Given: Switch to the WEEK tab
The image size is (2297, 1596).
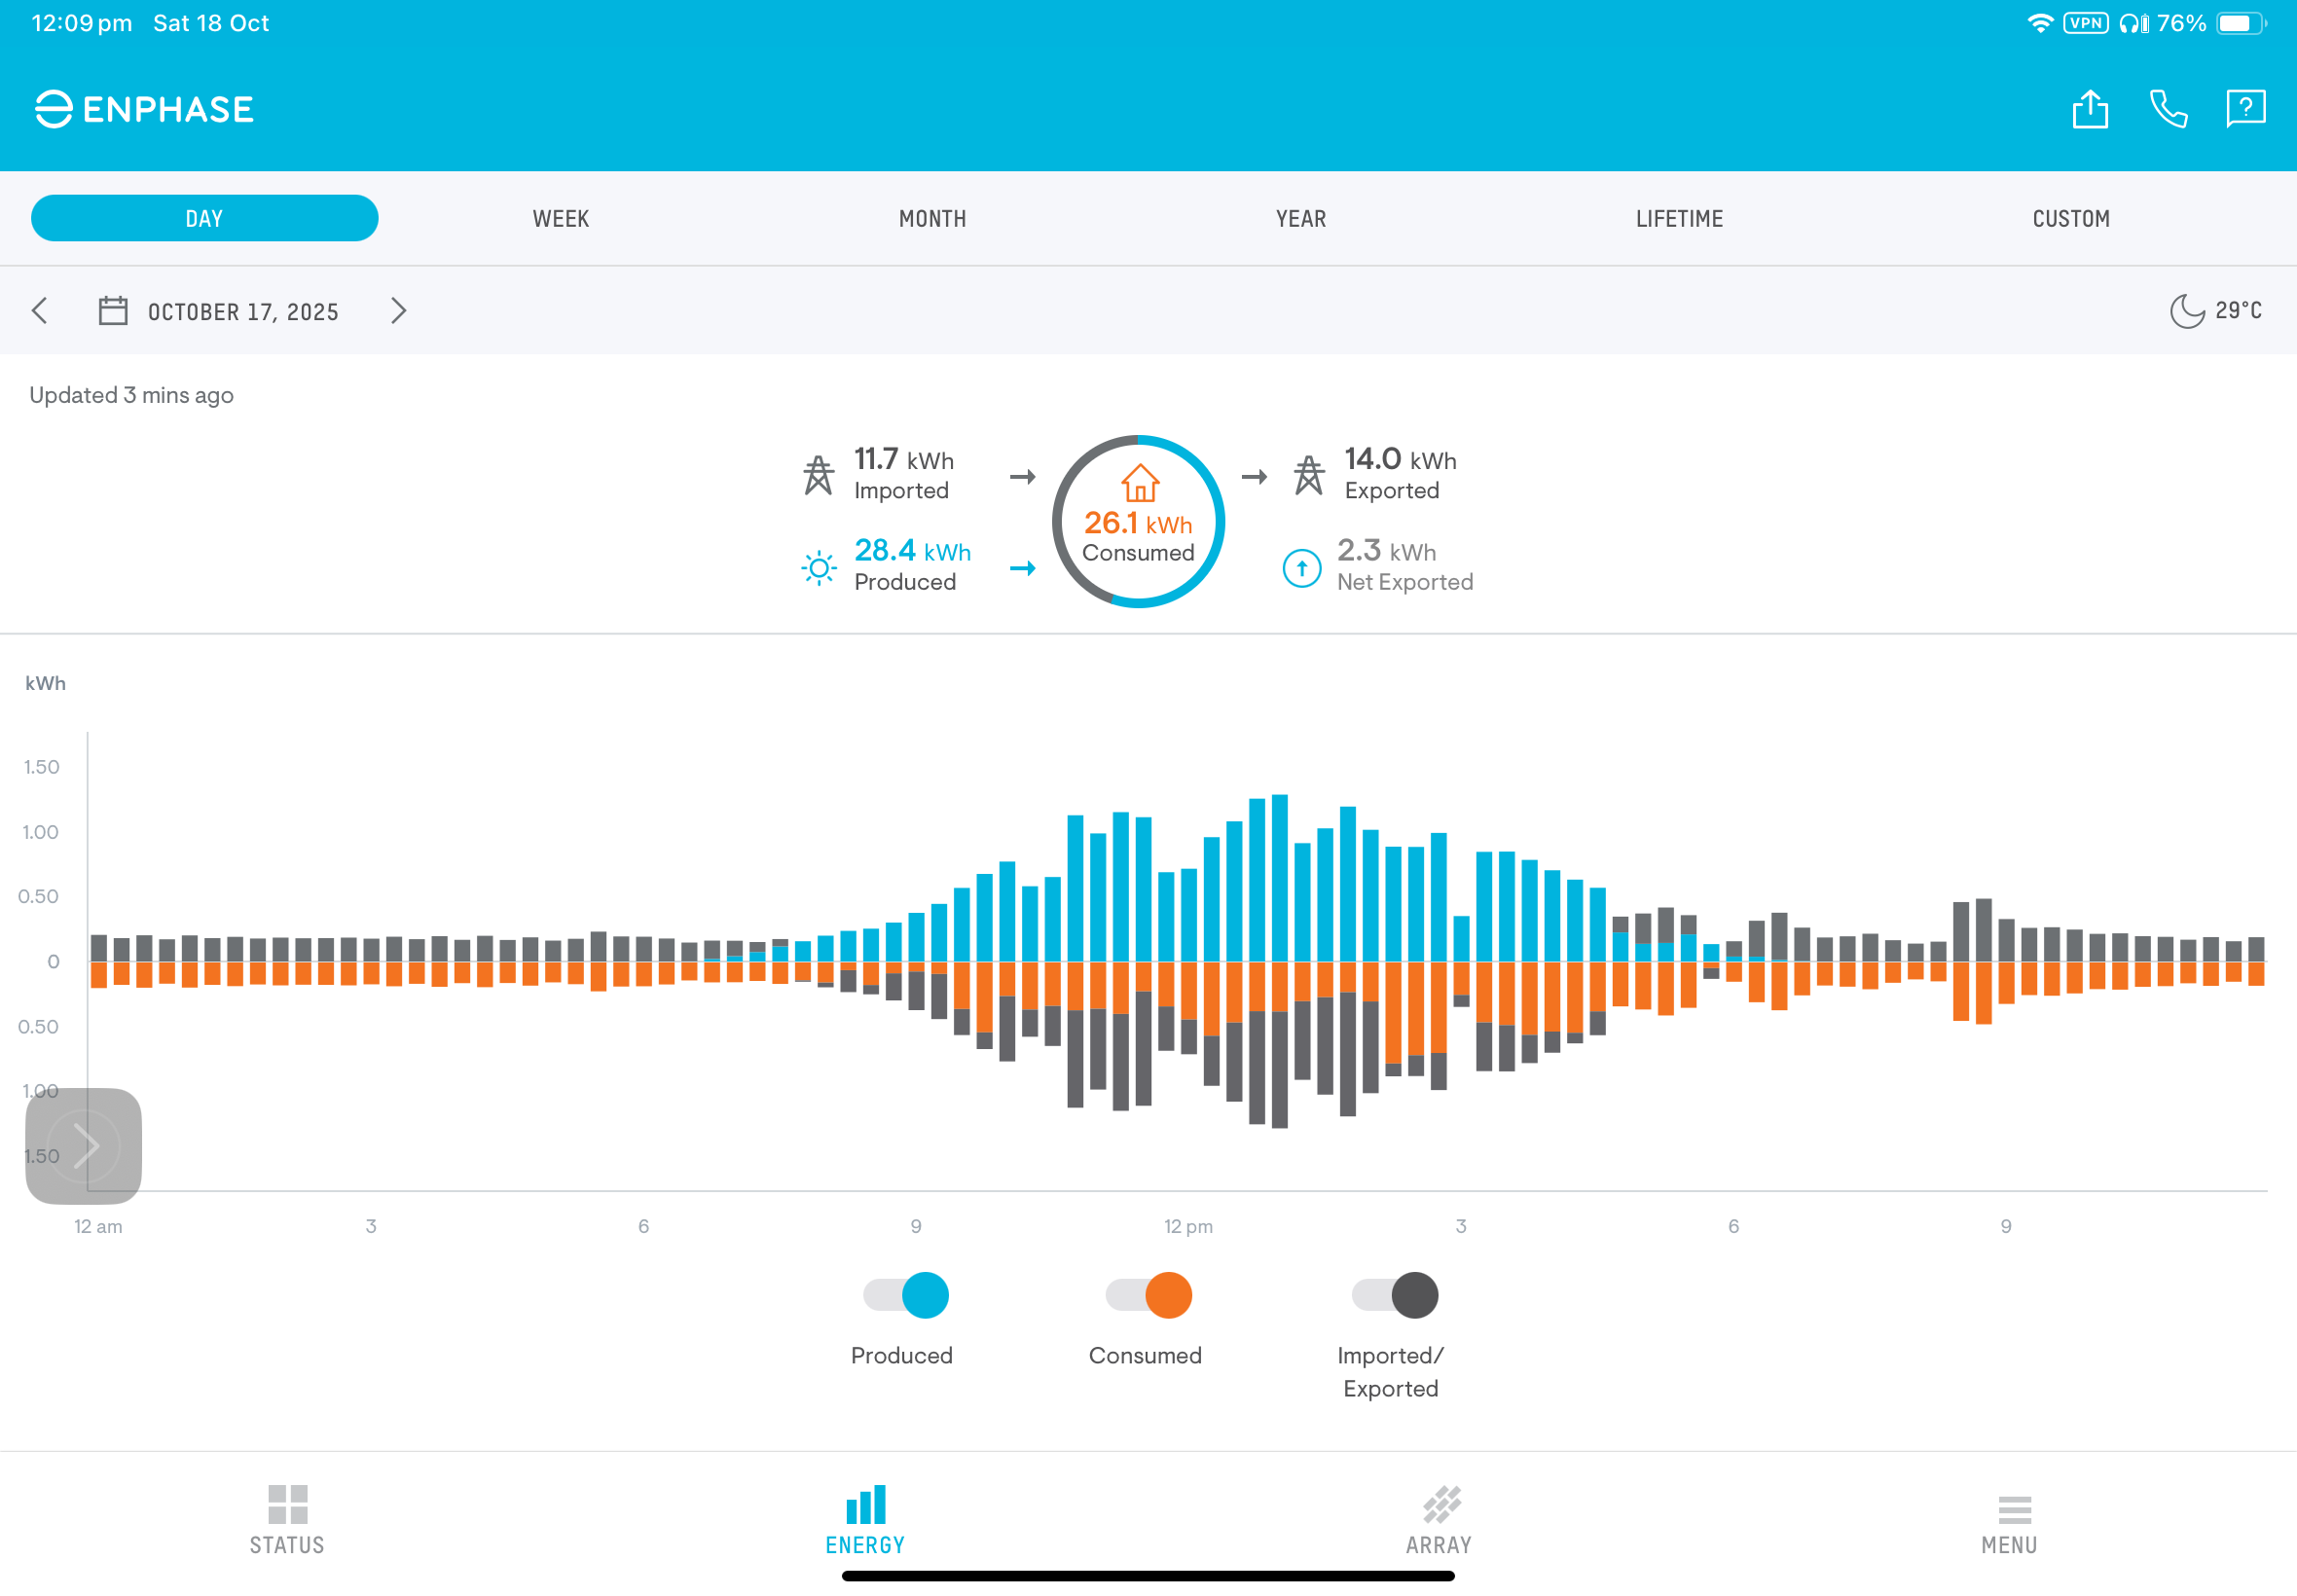Looking at the screenshot, I should pyautogui.click(x=561, y=219).
